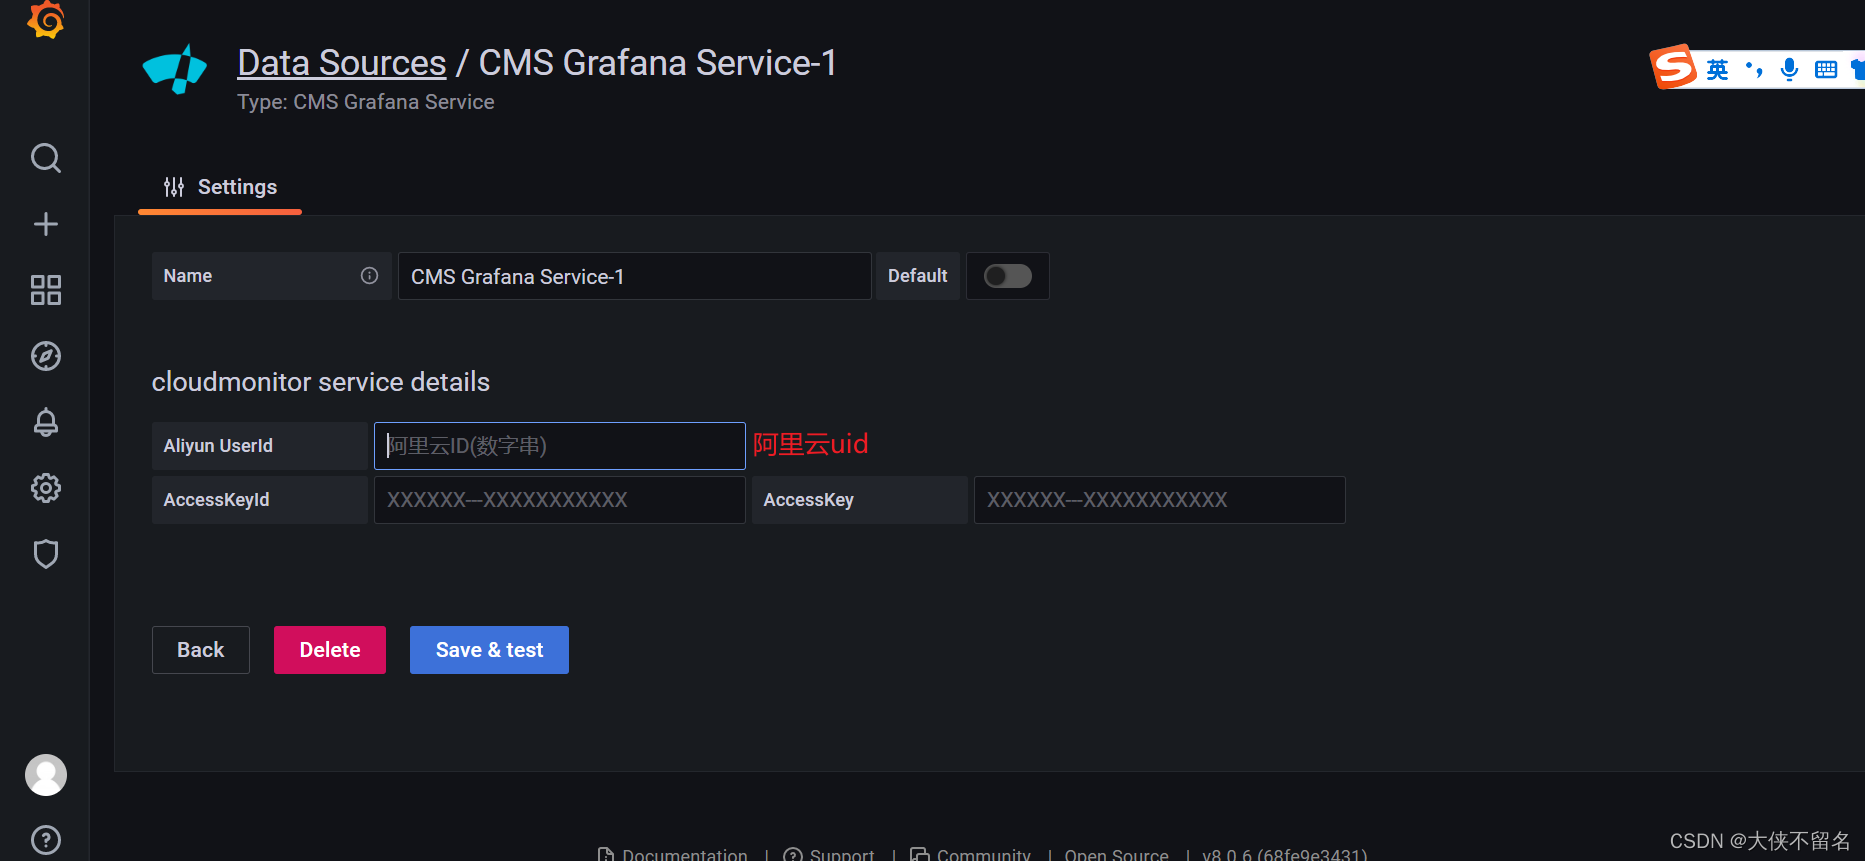Click the Back button

(x=201, y=650)
